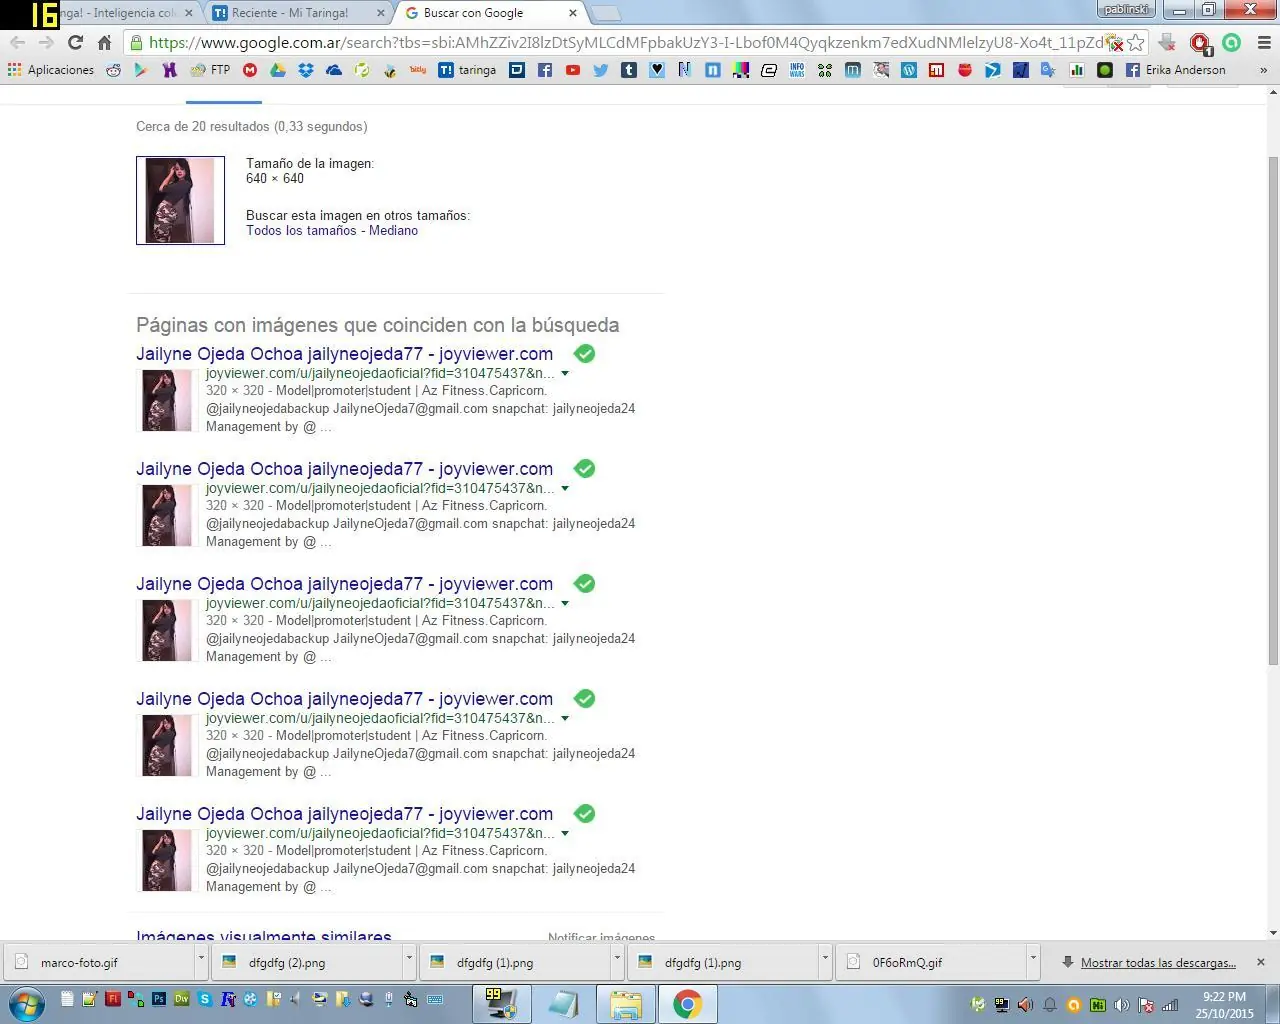The width and height of the screenshot is (1280, 1024).
Task: Reload the current Google search page
Action: tap(75, 43)
